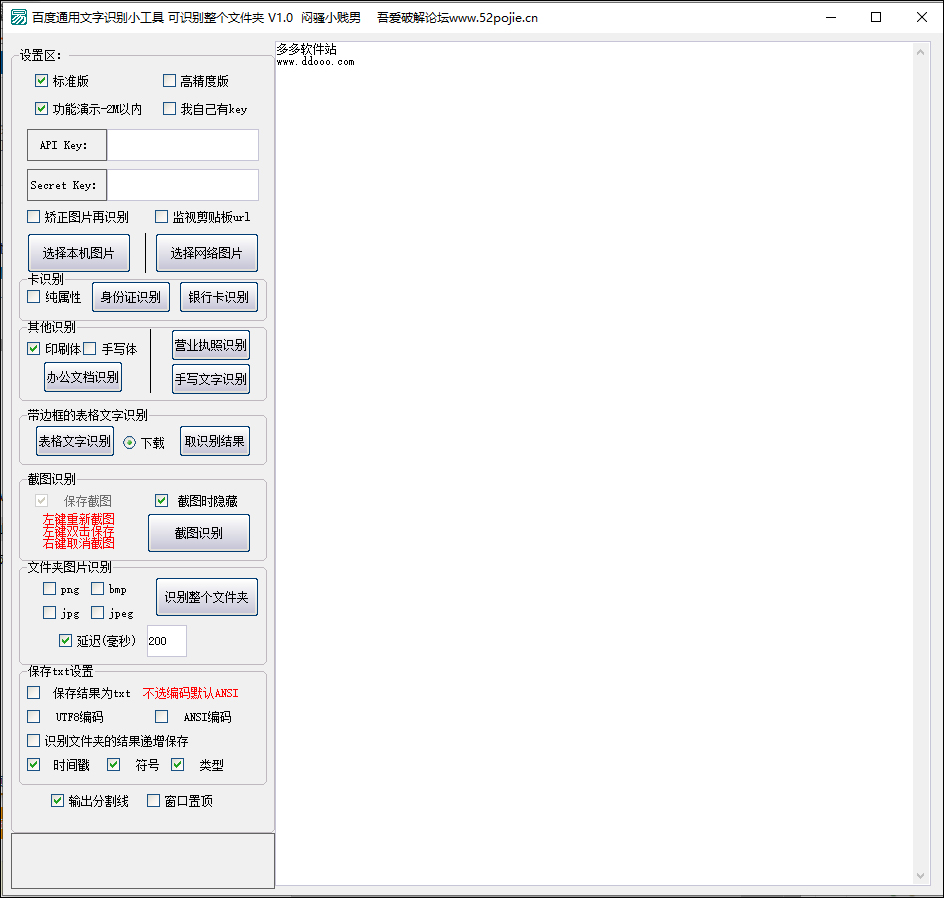The width and height of the screenshot is (944, 898).
Task: Start 身份证识别 ID card recognition
Action: click(131, 296)
